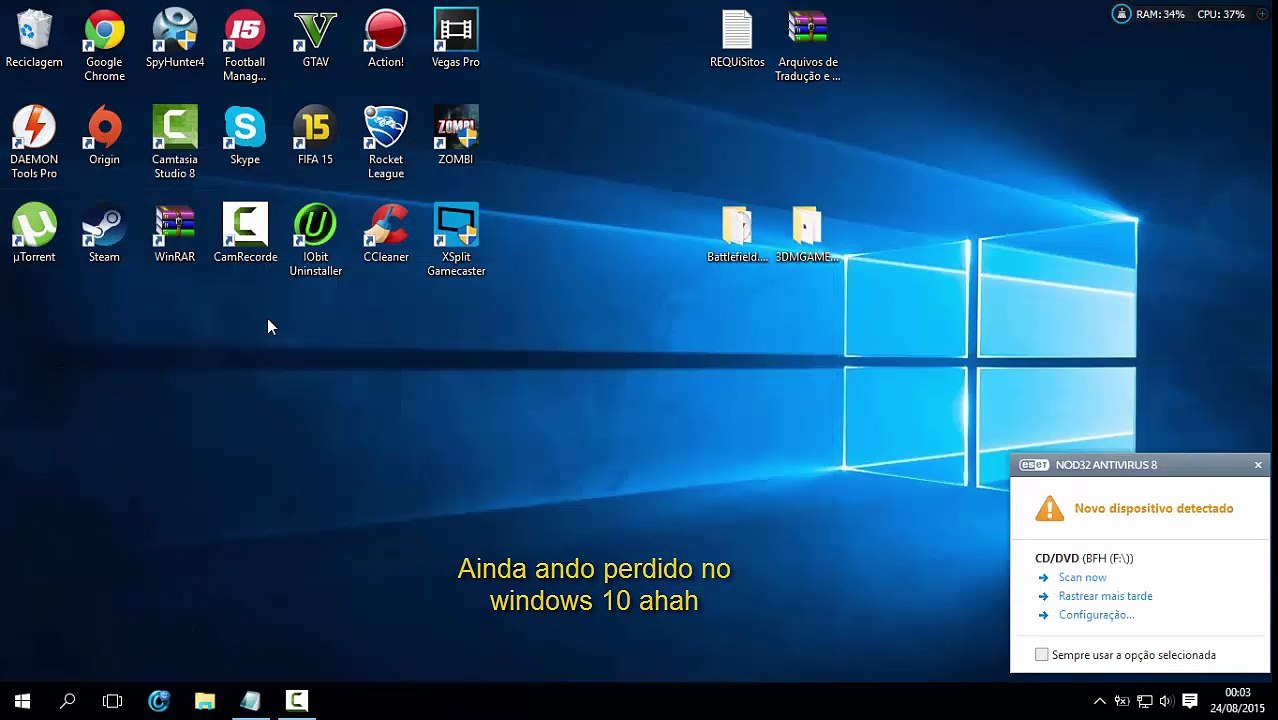Select the Steam desktop icon

pos(104,234)
